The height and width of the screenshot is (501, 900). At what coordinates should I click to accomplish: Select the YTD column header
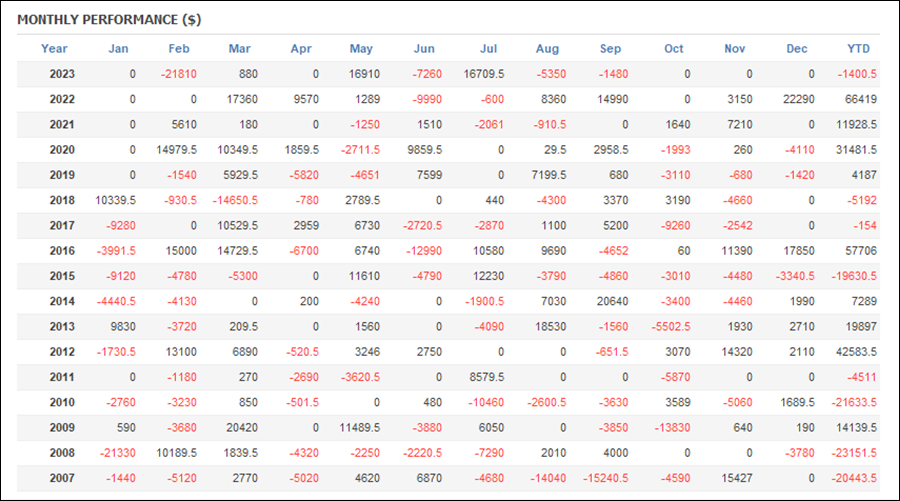pos(858,49)
